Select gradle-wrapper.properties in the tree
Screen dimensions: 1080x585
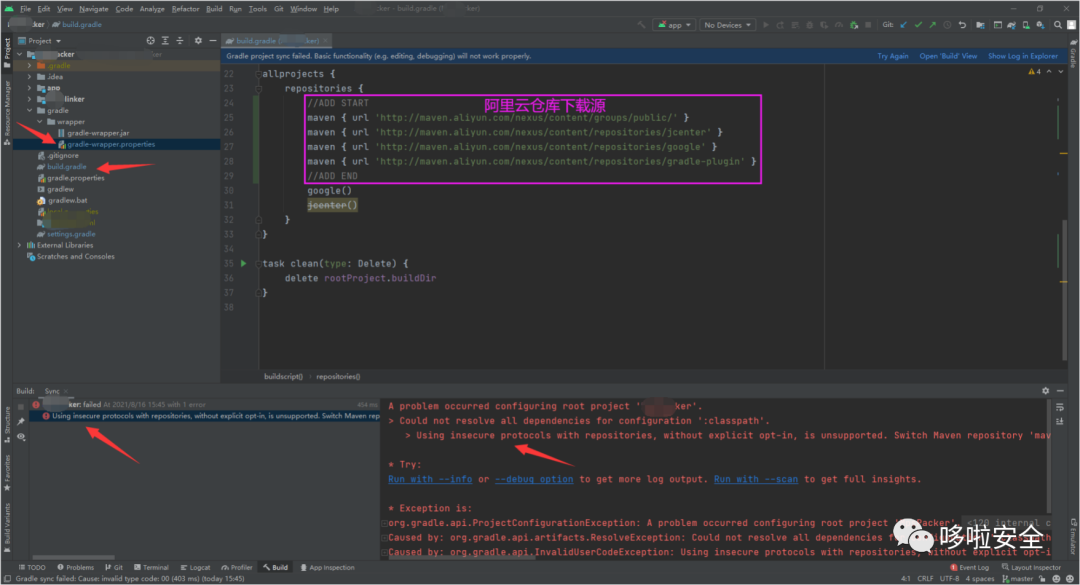tap(110, 144)
